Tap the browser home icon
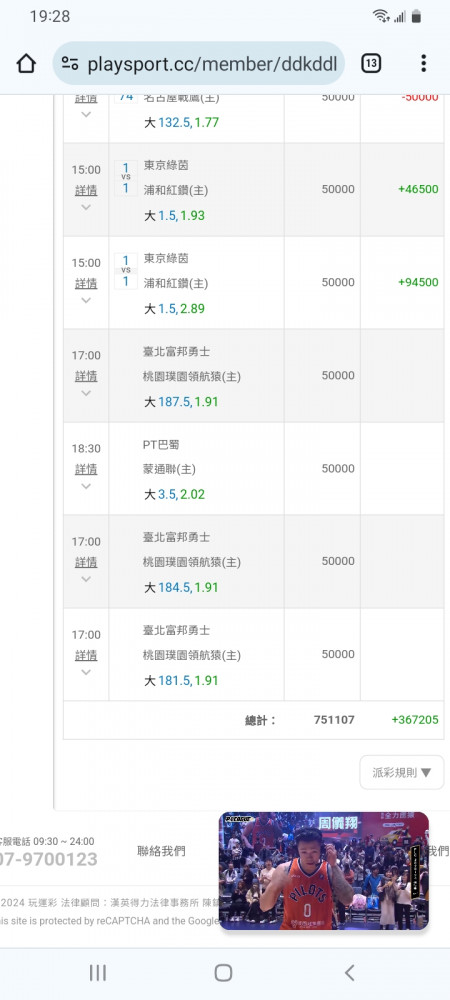This screenshot has width=450, height=1000. [x=25, y=63]
